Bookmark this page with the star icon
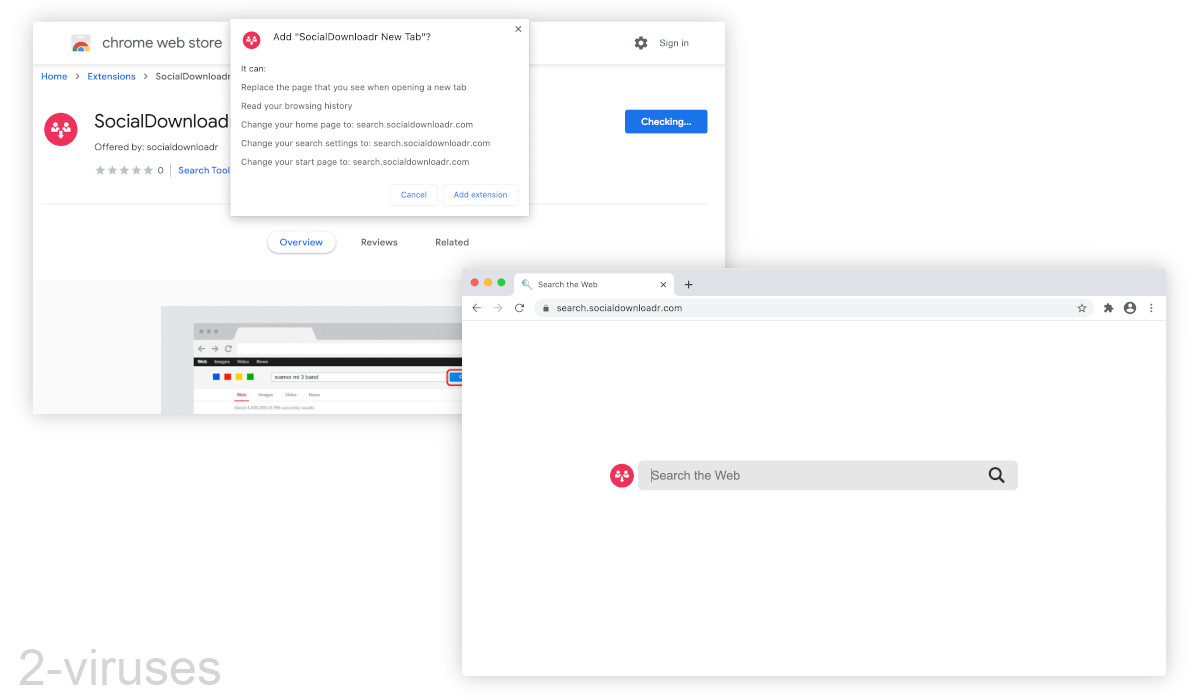 tap(1082, 308)
